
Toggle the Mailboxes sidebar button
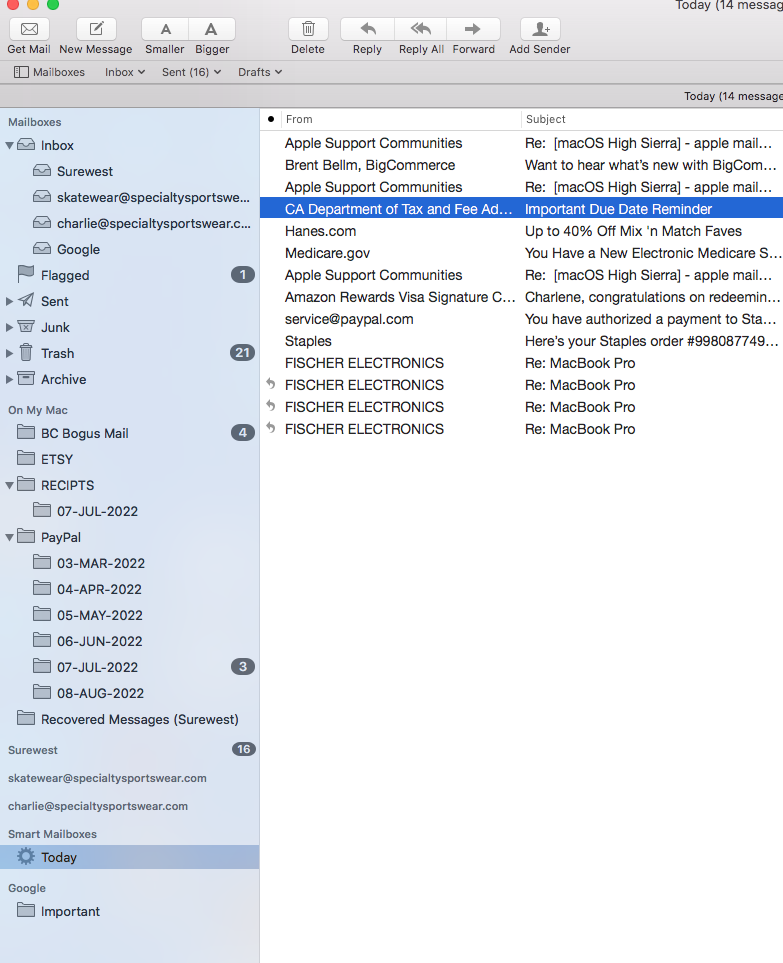pos(49,72)
